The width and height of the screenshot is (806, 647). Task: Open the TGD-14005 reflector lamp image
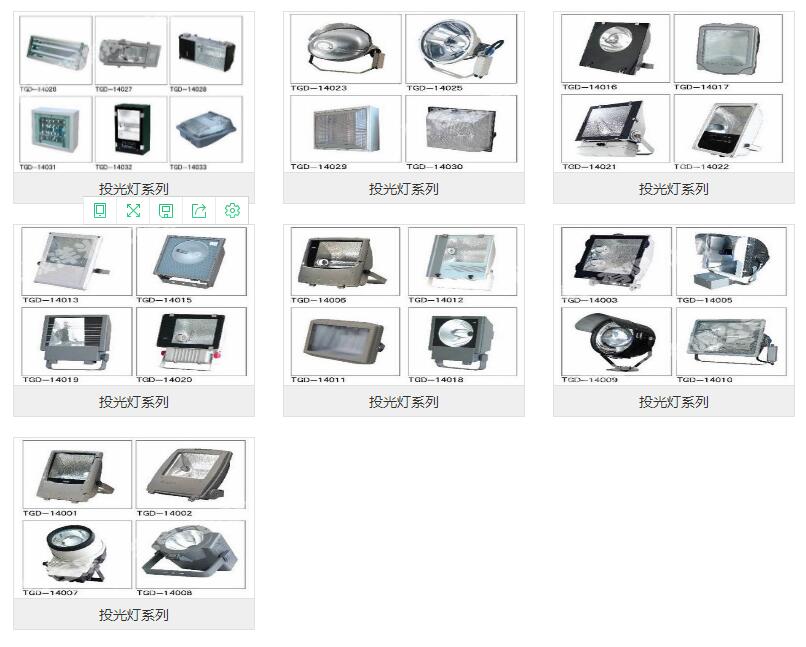[x=731, y=262]
